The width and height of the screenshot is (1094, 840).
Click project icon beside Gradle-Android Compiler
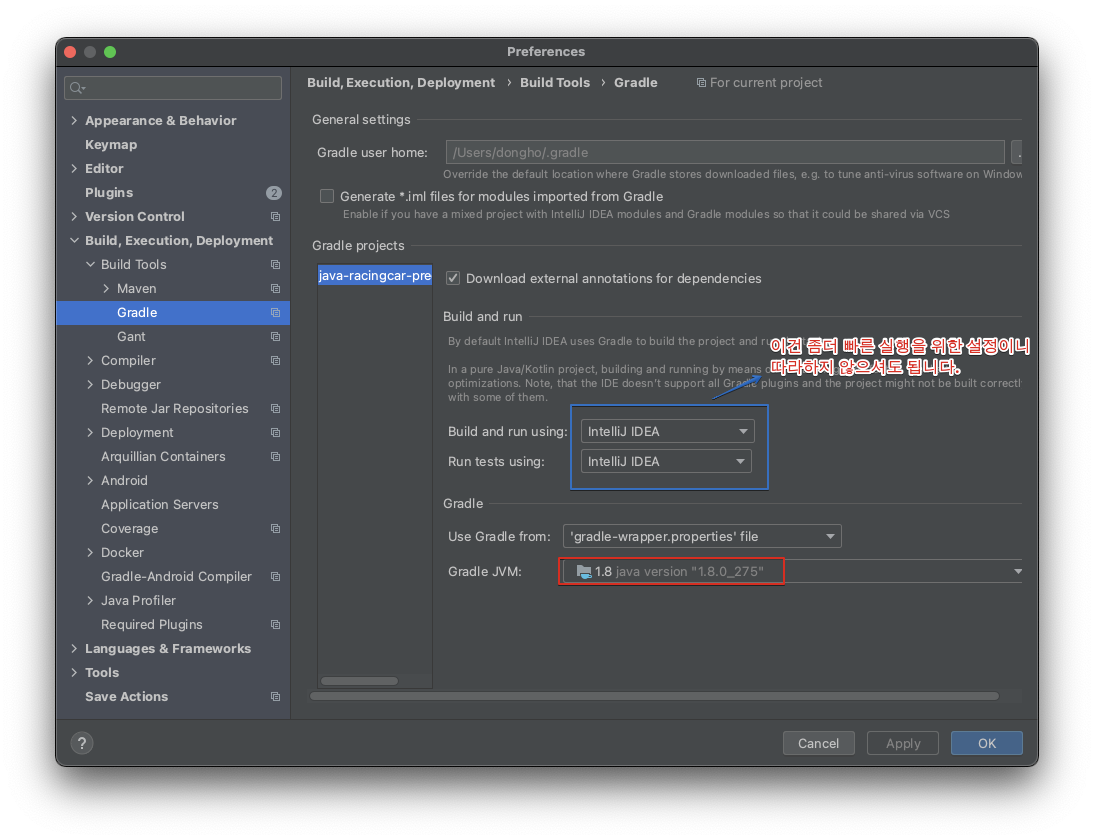276,577
